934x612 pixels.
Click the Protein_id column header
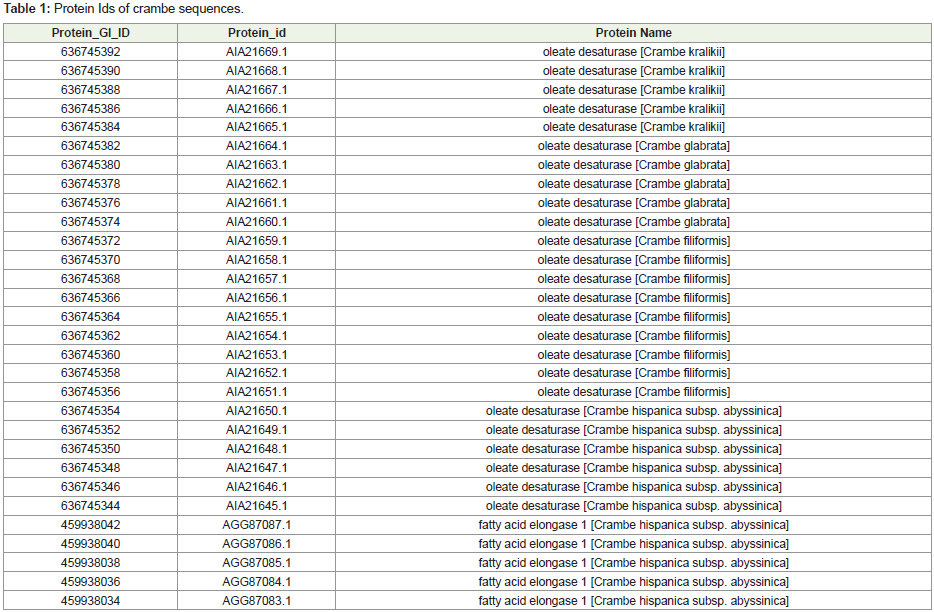coord(256,33)
